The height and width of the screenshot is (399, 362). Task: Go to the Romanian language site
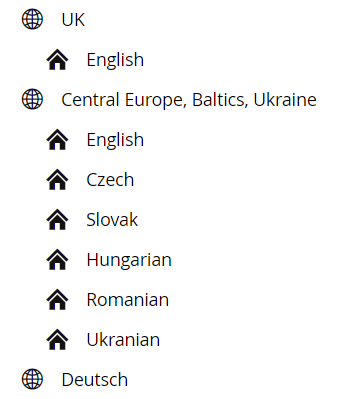point(128,300)
